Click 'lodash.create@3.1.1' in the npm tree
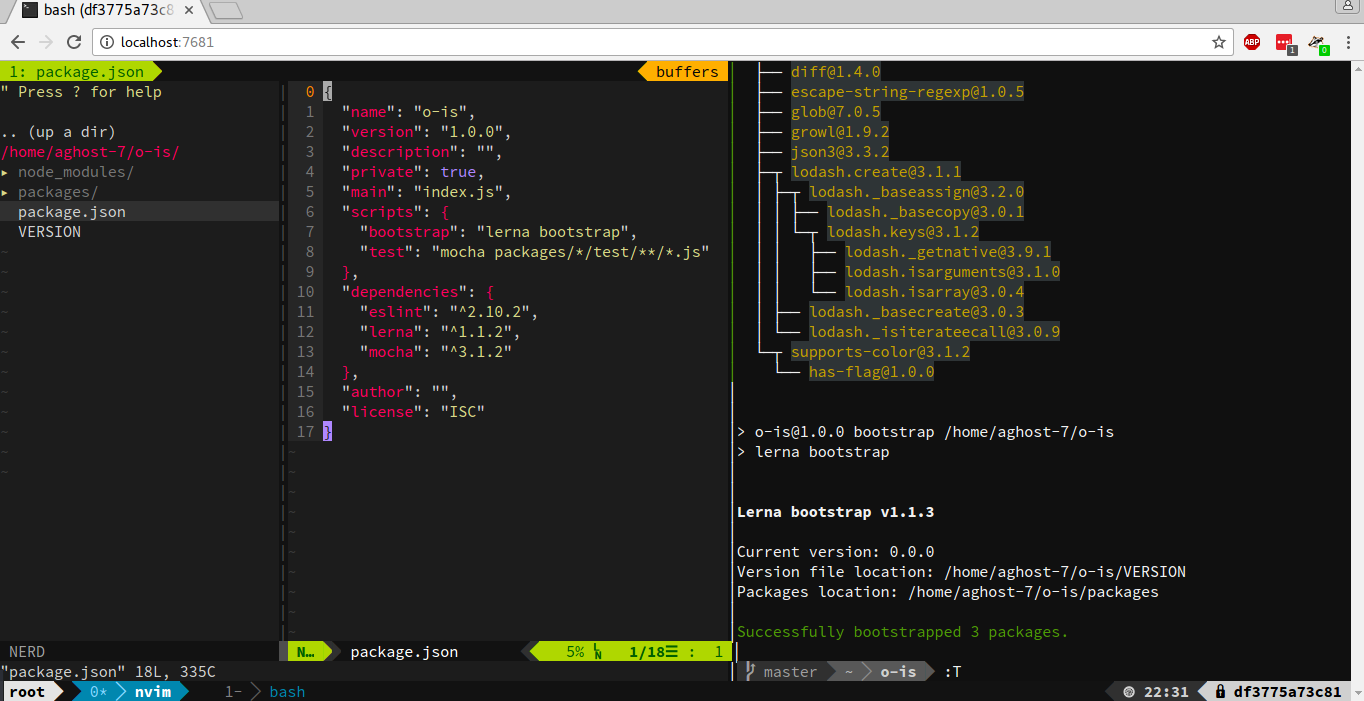1364x701 pixels. point(876,172)
